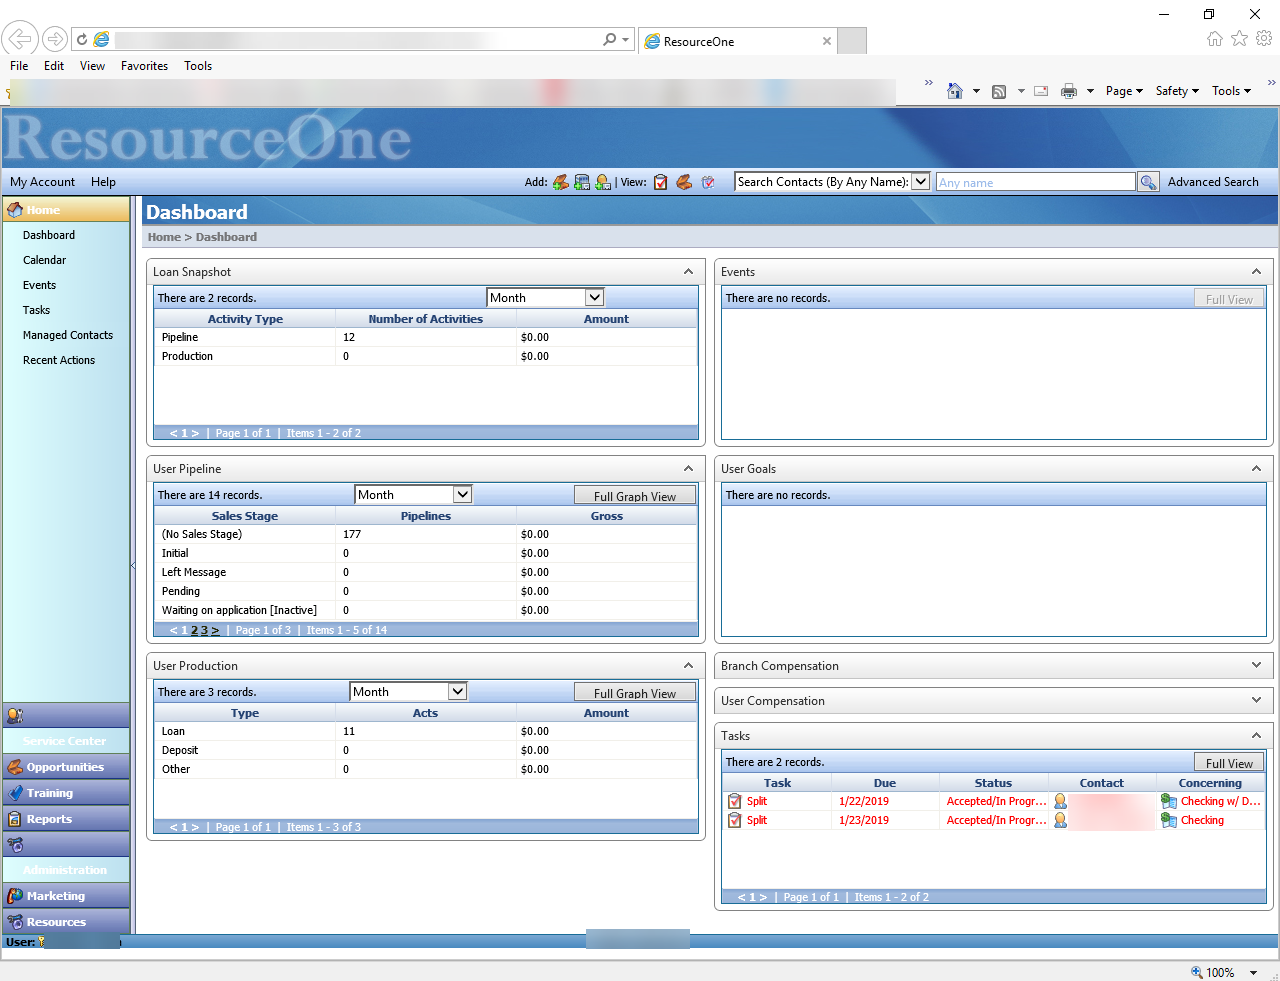This screenshot has width=1280, height=981.
Task: Click the first Split task checkbox icon
Action: click(735, 801)
